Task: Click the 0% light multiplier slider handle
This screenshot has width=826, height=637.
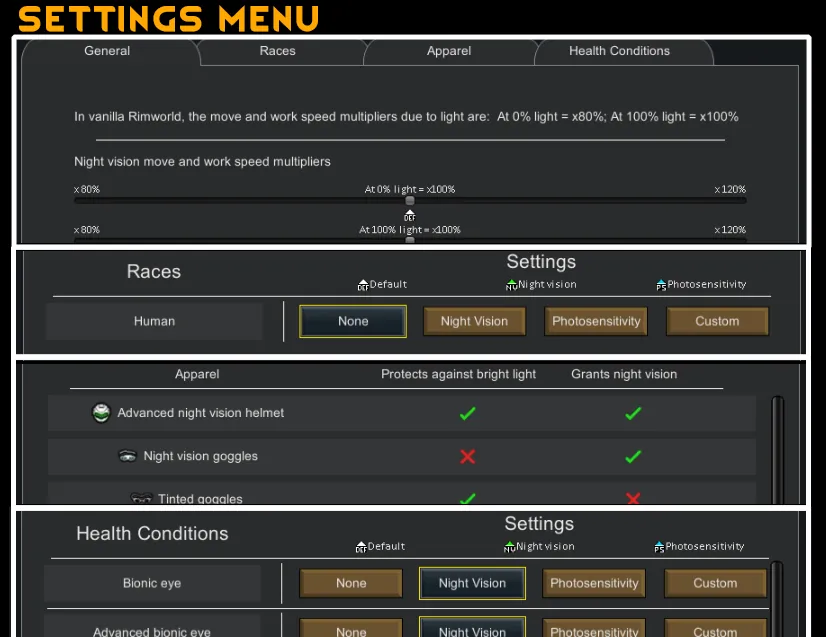Action: 409,201
